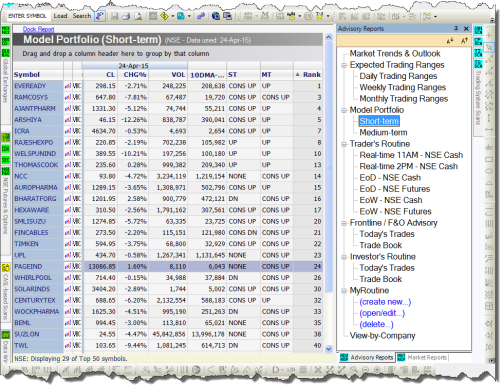Open dropdown arrow next to yellow diamond icon
500x385 pixels.
(173, 16)
